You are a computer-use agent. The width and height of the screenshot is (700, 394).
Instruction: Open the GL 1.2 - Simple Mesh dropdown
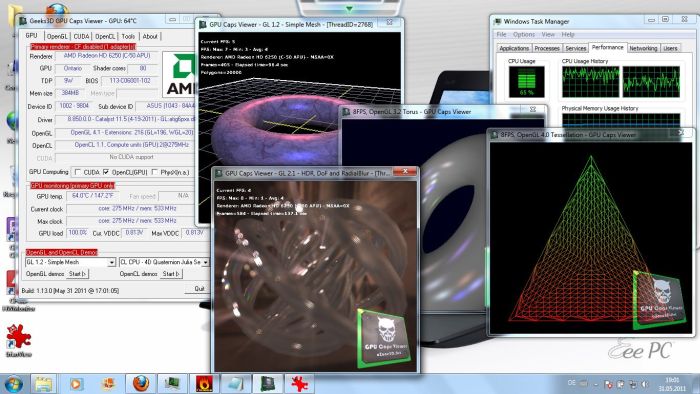[71, 262]
